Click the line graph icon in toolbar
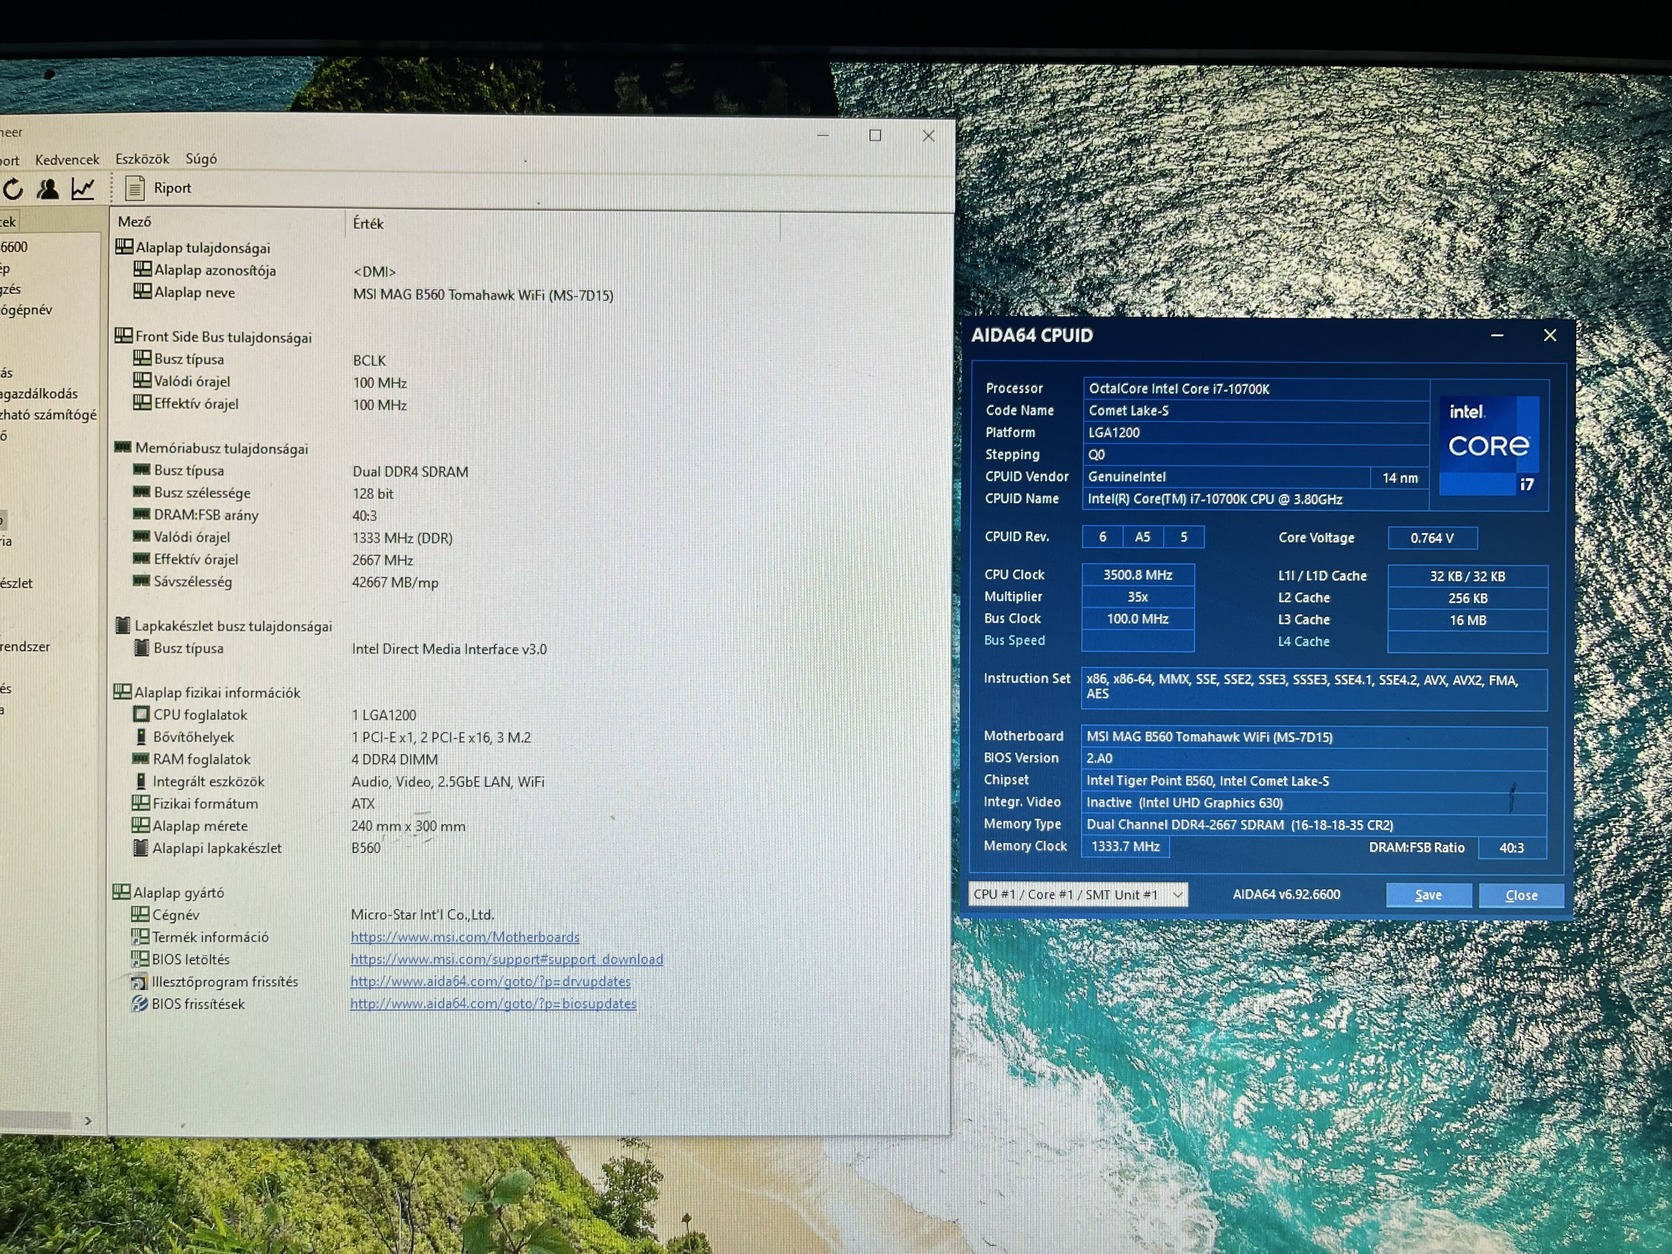Viewport: 1672px width, 1254px height. pos(83,187)
